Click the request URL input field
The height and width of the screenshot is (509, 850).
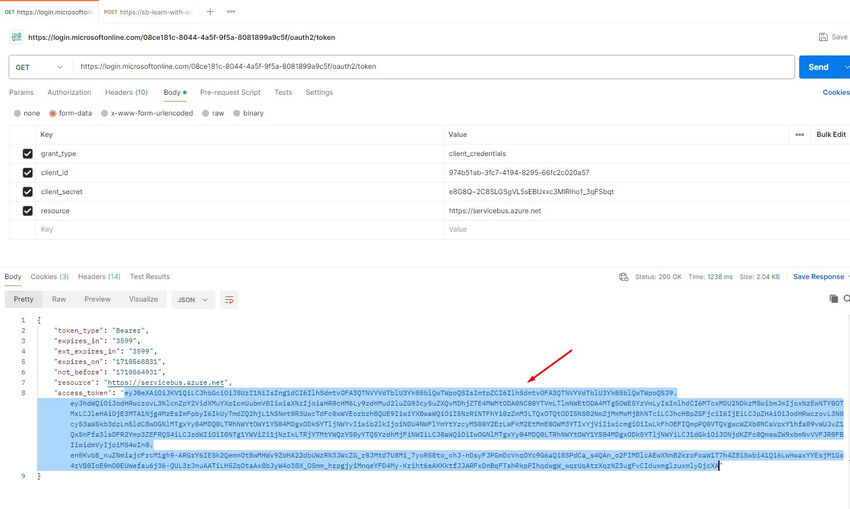[x=430, y=67]
